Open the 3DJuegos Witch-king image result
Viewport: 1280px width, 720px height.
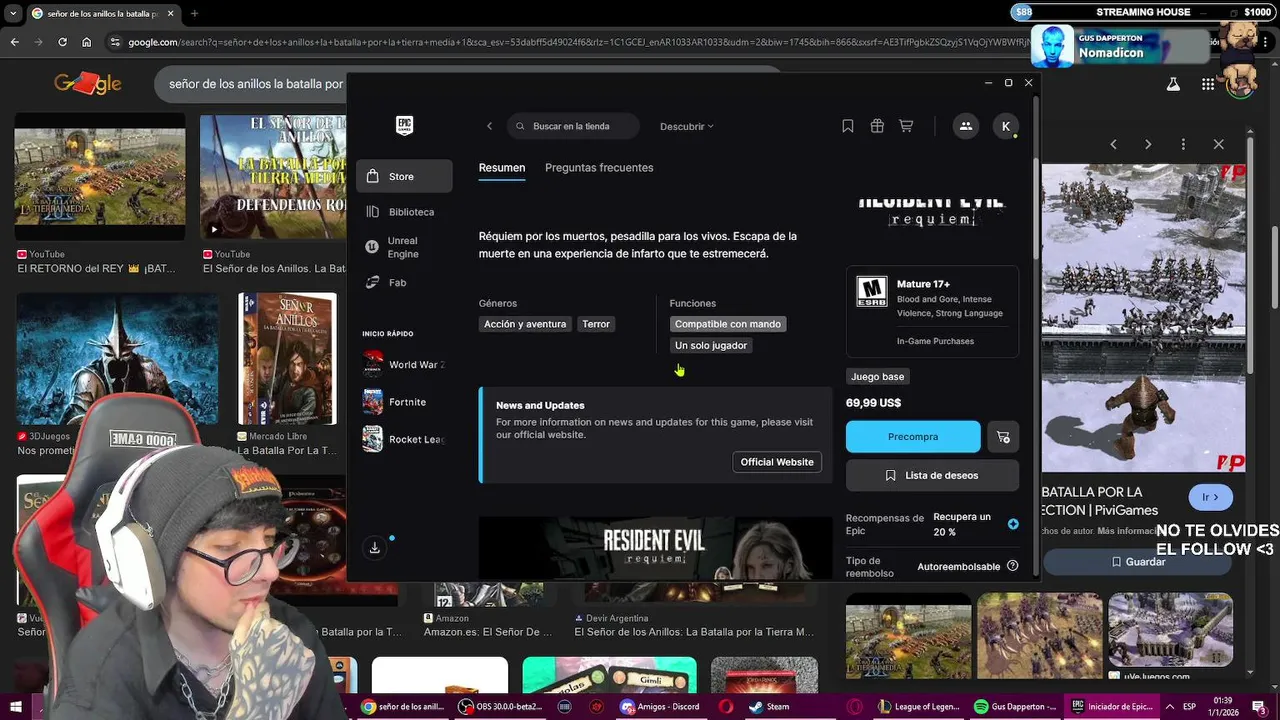pyautogui.click(x=117, y=359)
